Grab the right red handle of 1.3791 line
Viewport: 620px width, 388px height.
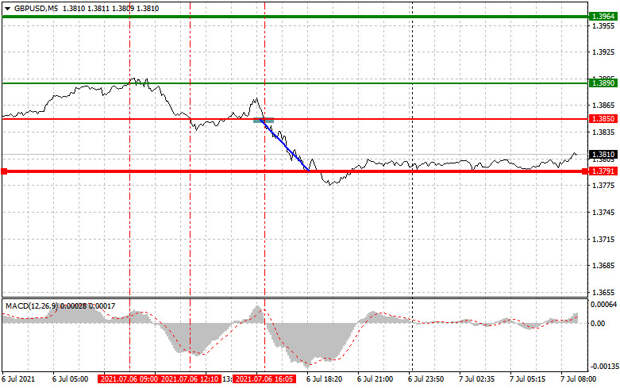pos(585,171)
